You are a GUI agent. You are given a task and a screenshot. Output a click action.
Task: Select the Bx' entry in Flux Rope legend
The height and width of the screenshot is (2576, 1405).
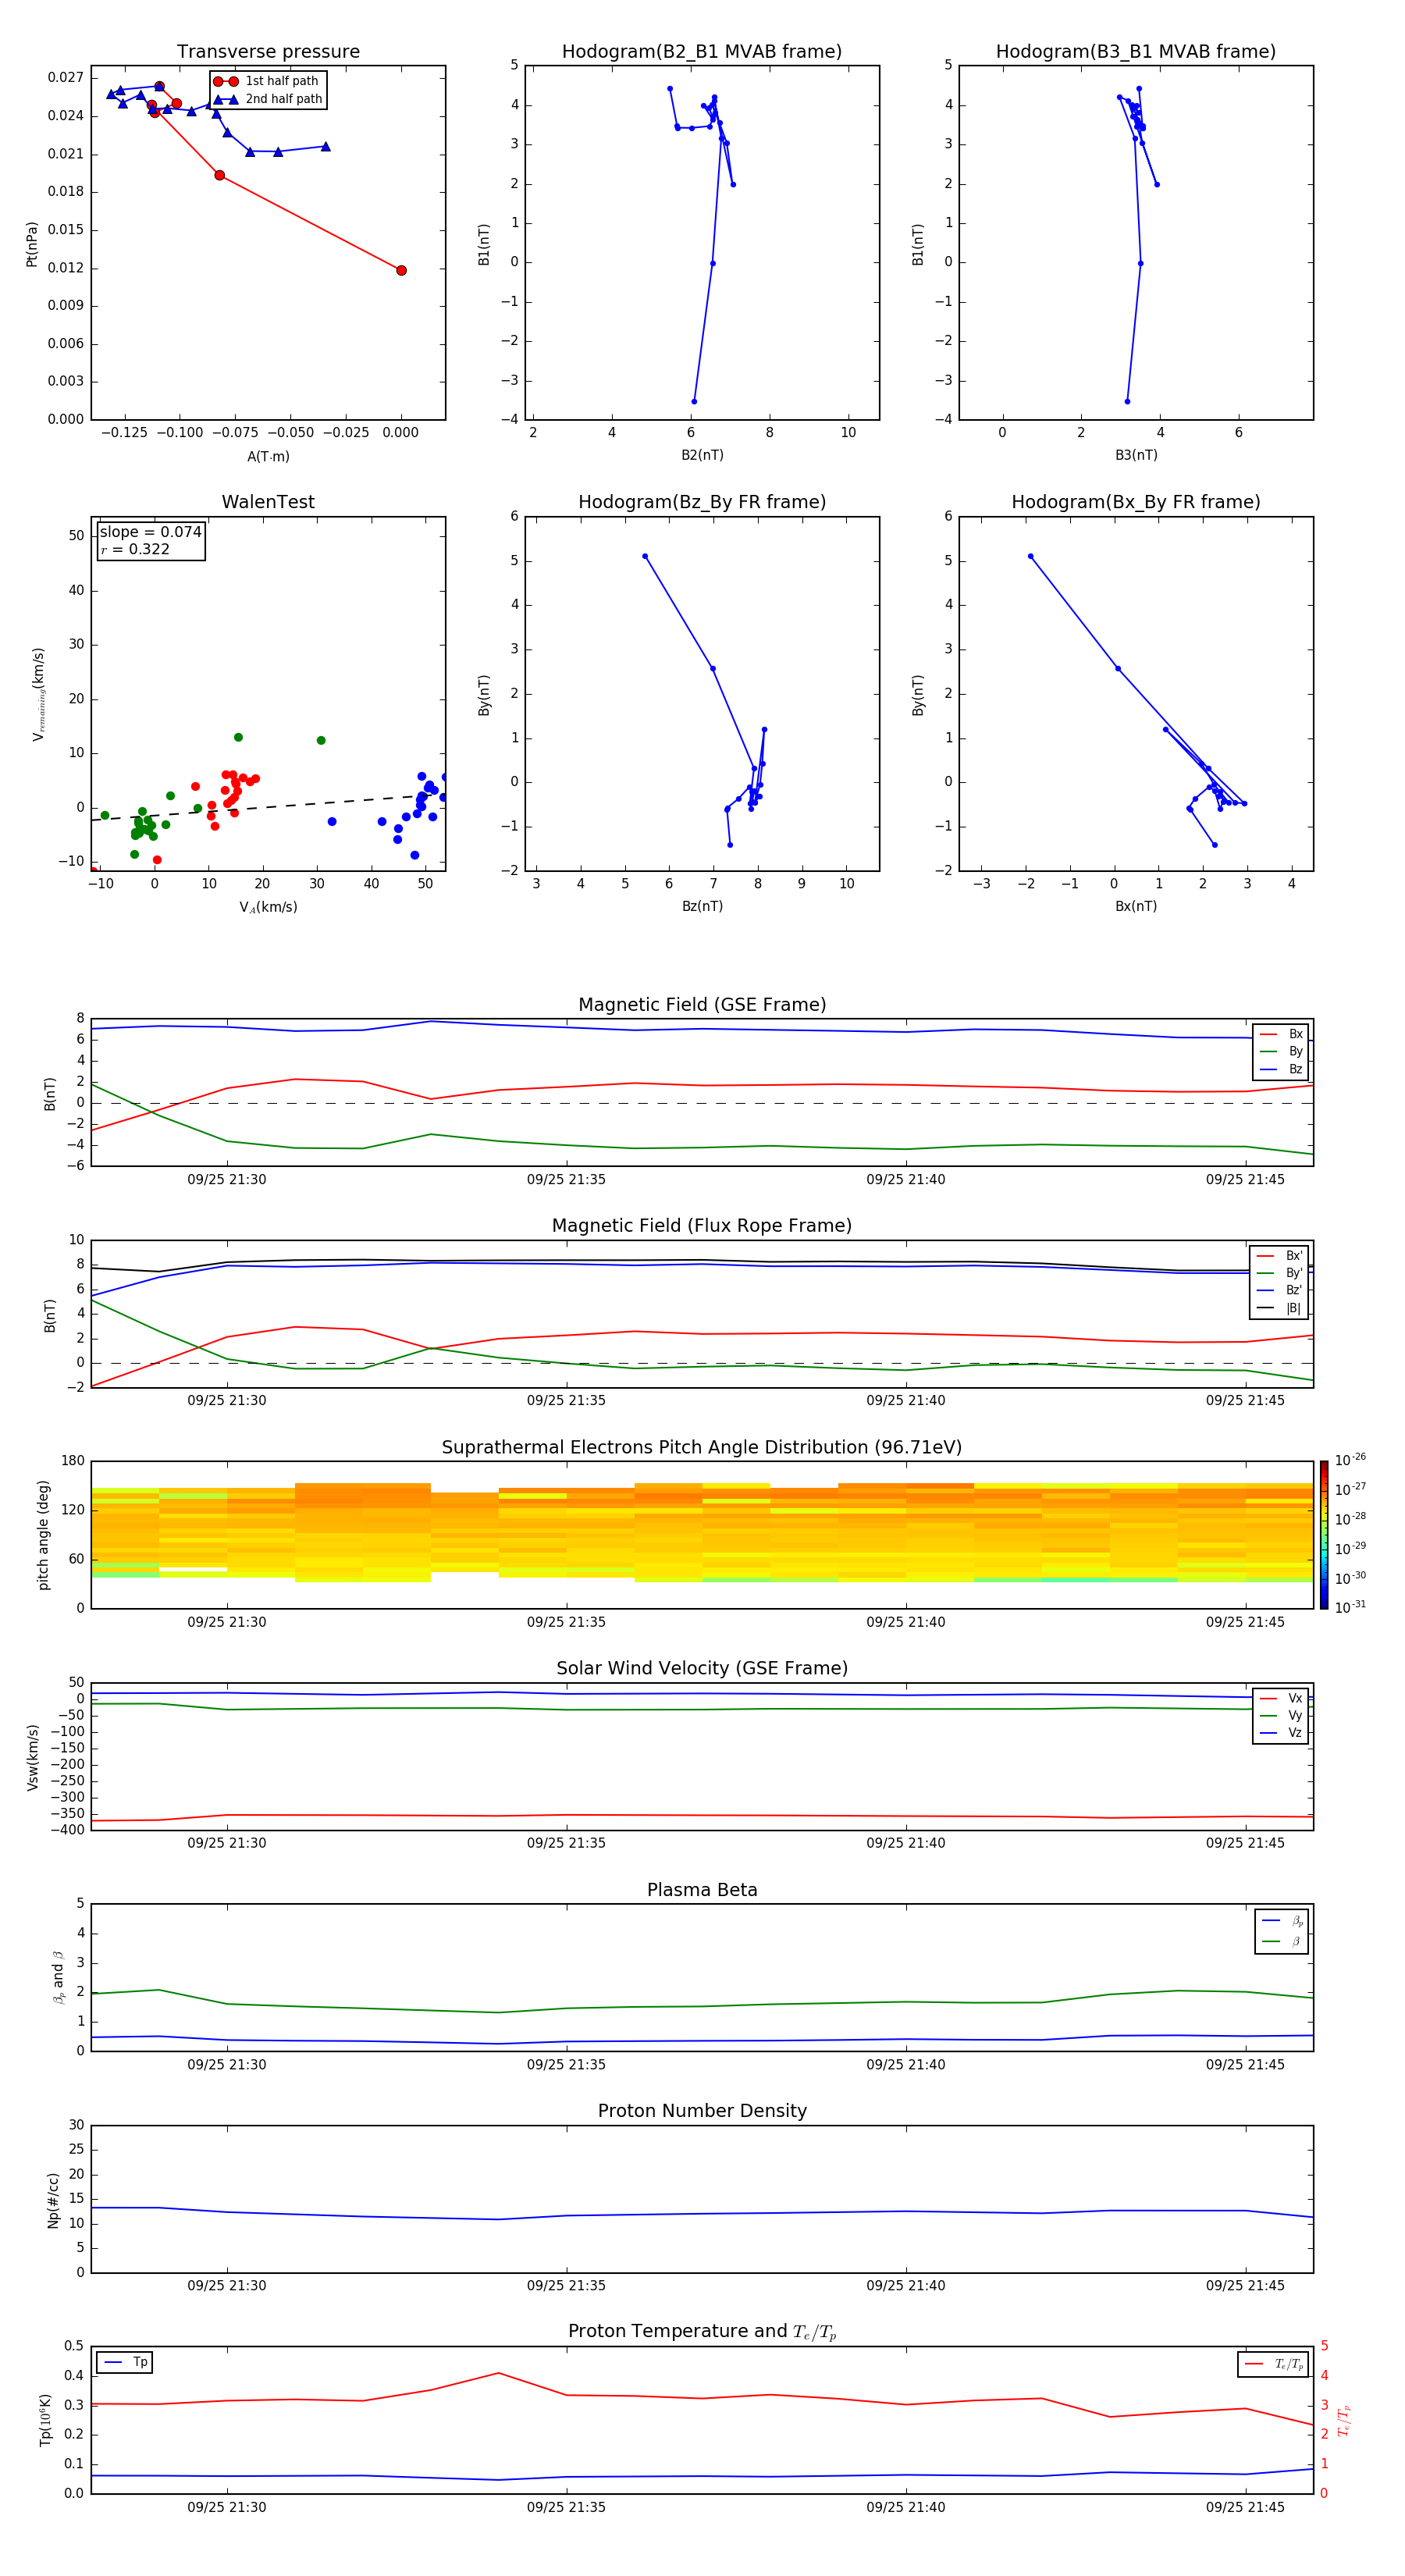coord(1279,1256)
